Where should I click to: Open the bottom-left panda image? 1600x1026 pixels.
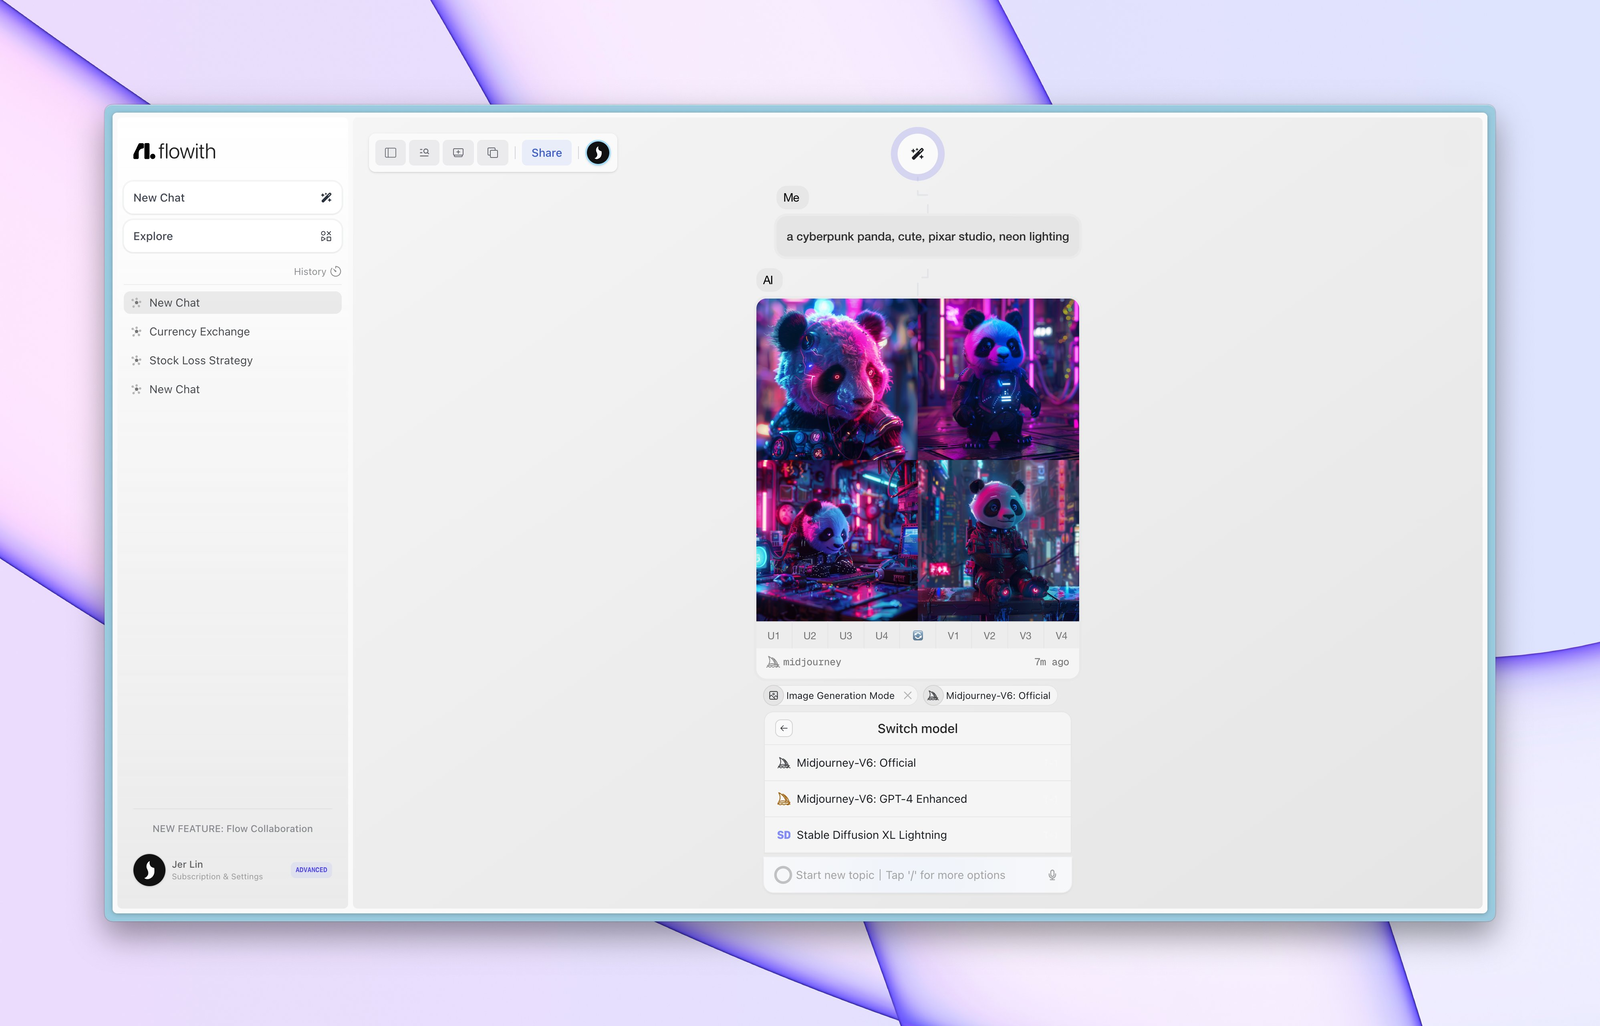837,541
